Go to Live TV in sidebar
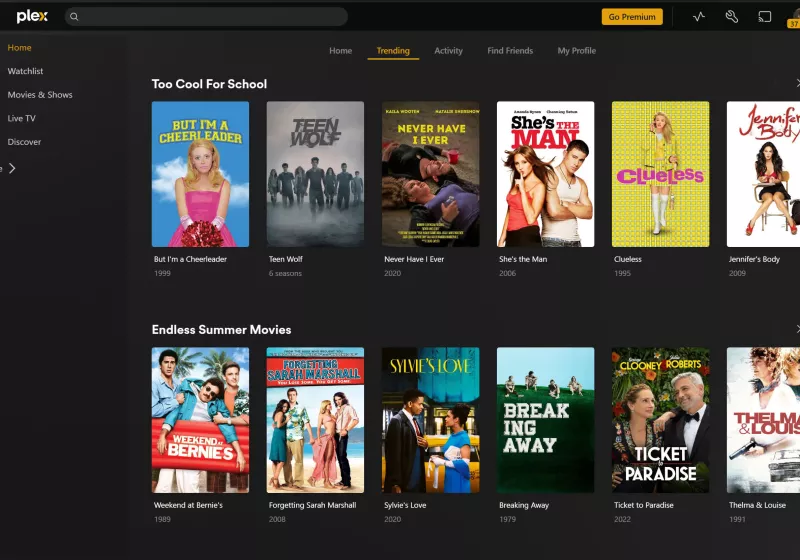 pos(21,118)
